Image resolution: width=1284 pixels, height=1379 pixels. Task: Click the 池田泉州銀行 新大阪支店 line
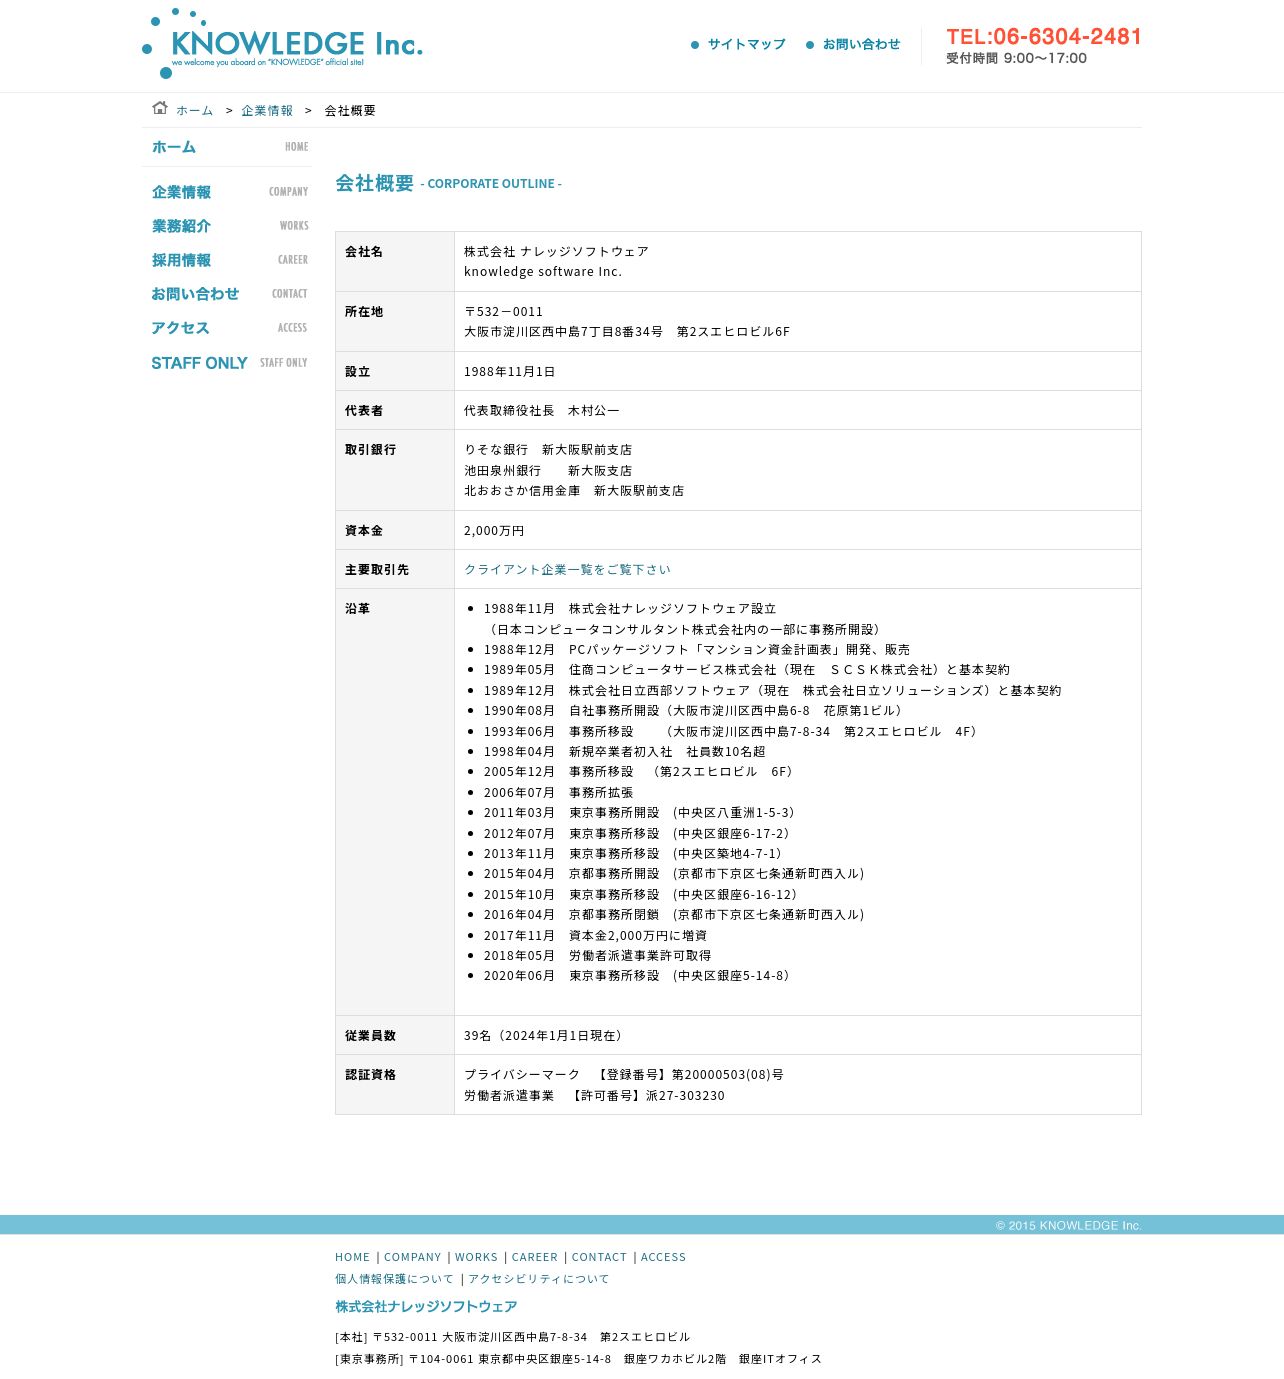click(548, 471)
